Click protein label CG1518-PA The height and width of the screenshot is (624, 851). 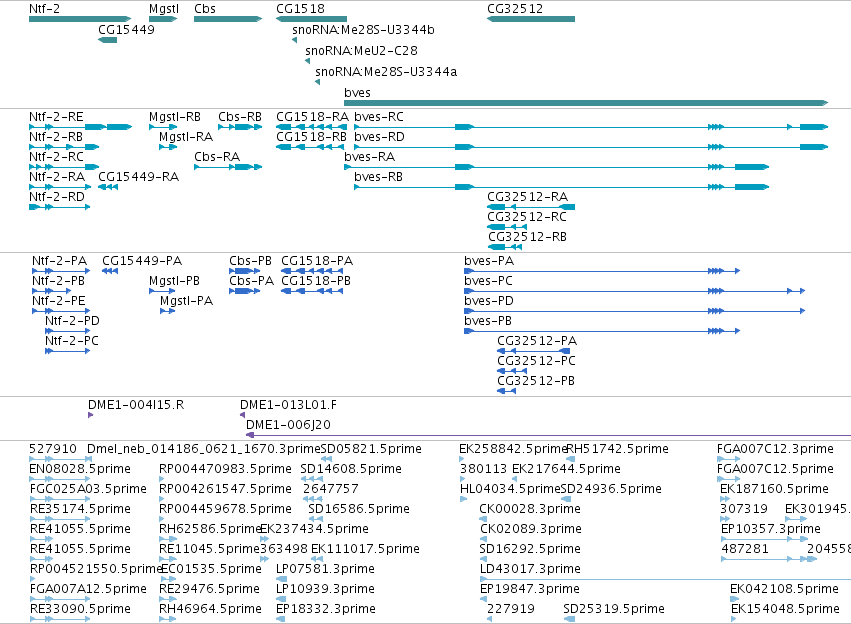(317, 261)
